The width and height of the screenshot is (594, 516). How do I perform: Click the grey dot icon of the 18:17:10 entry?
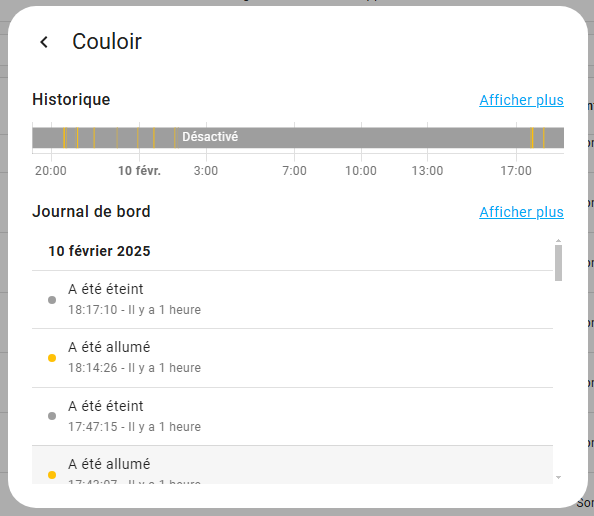click(52, 300)
